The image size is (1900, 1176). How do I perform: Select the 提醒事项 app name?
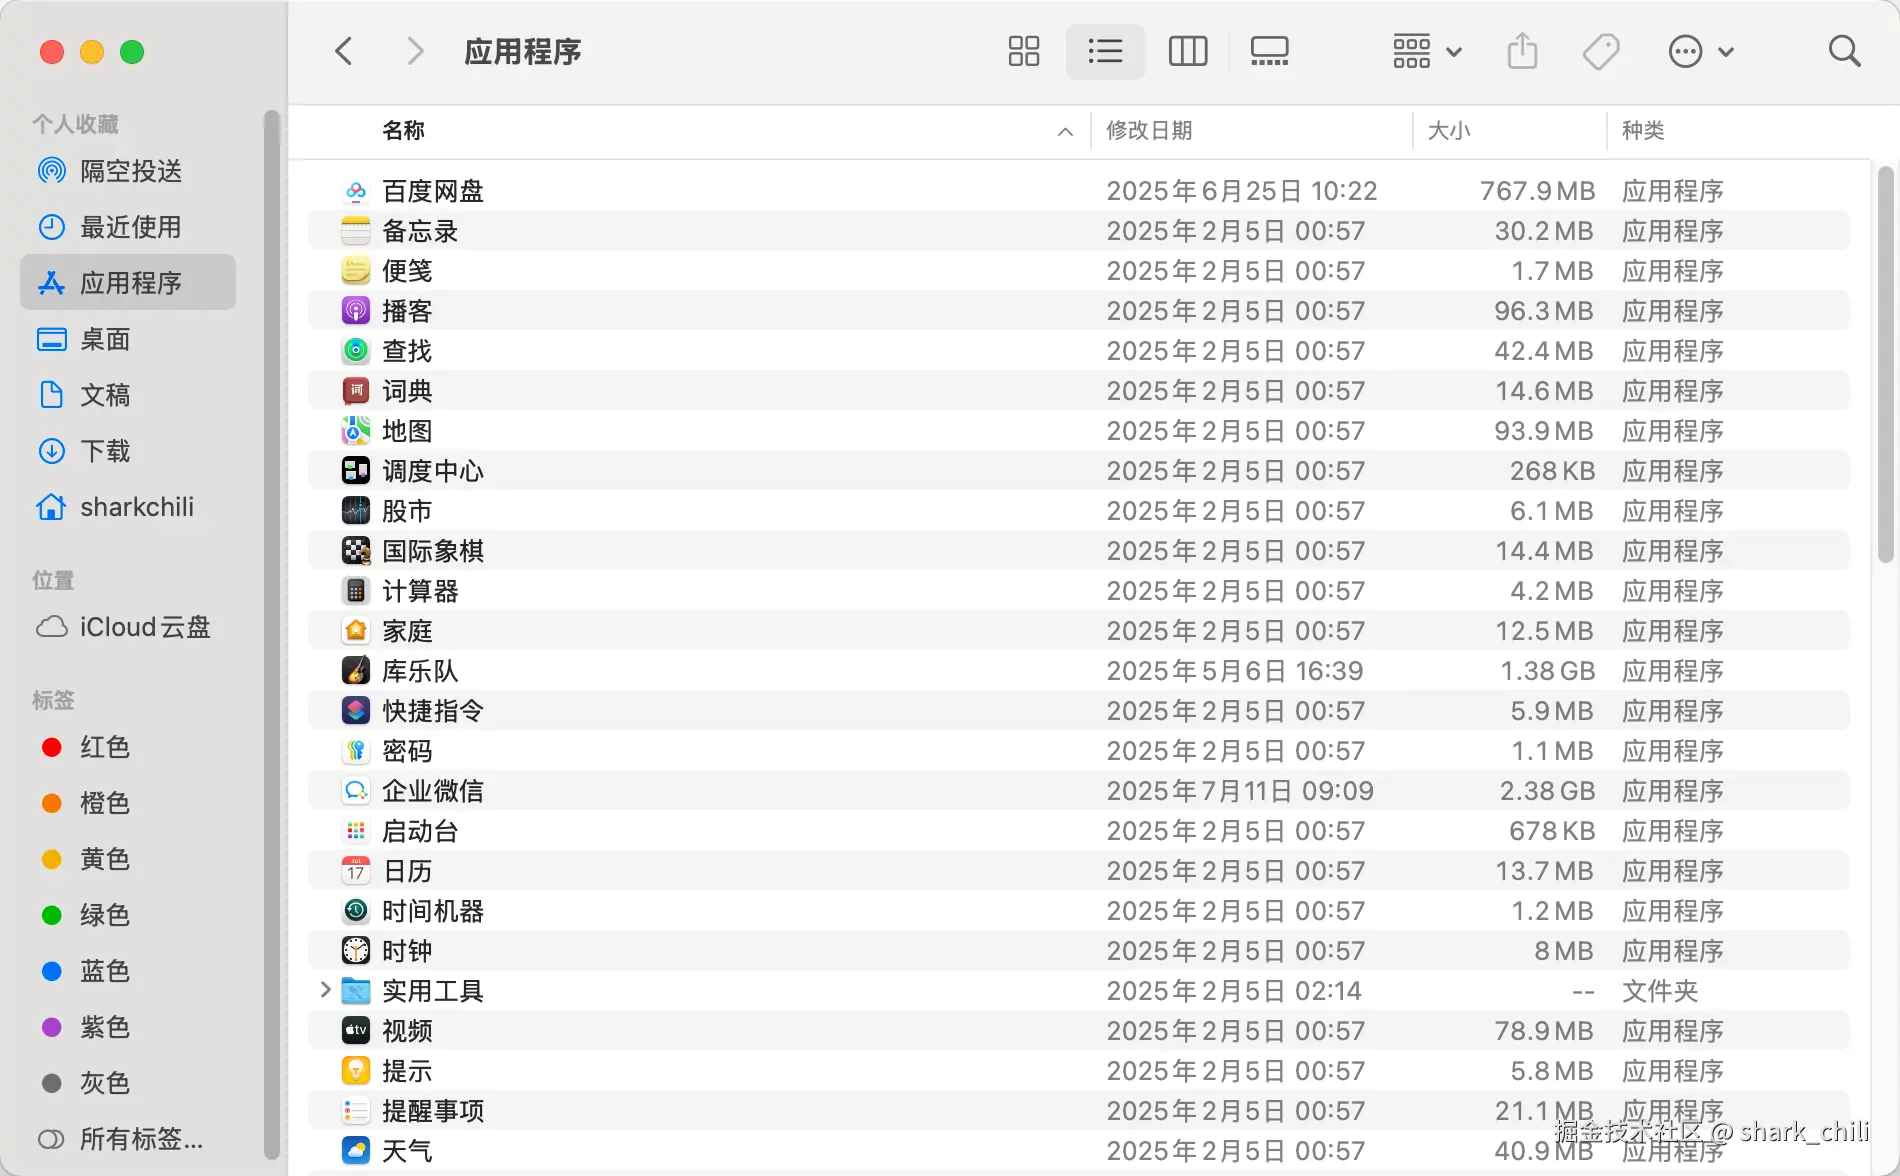point(433,1111)
